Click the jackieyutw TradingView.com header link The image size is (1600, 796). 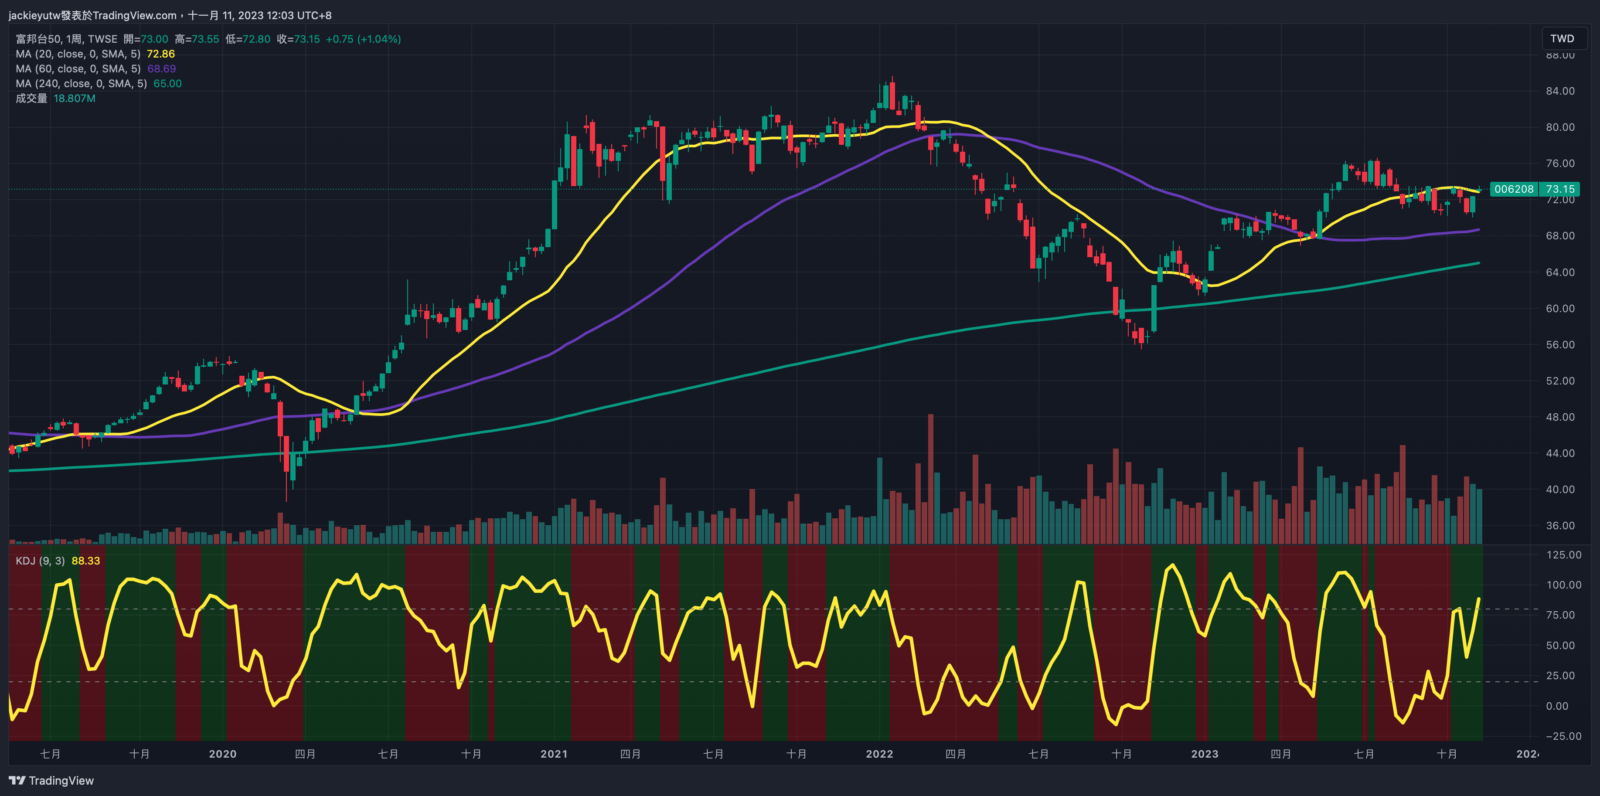92,15
